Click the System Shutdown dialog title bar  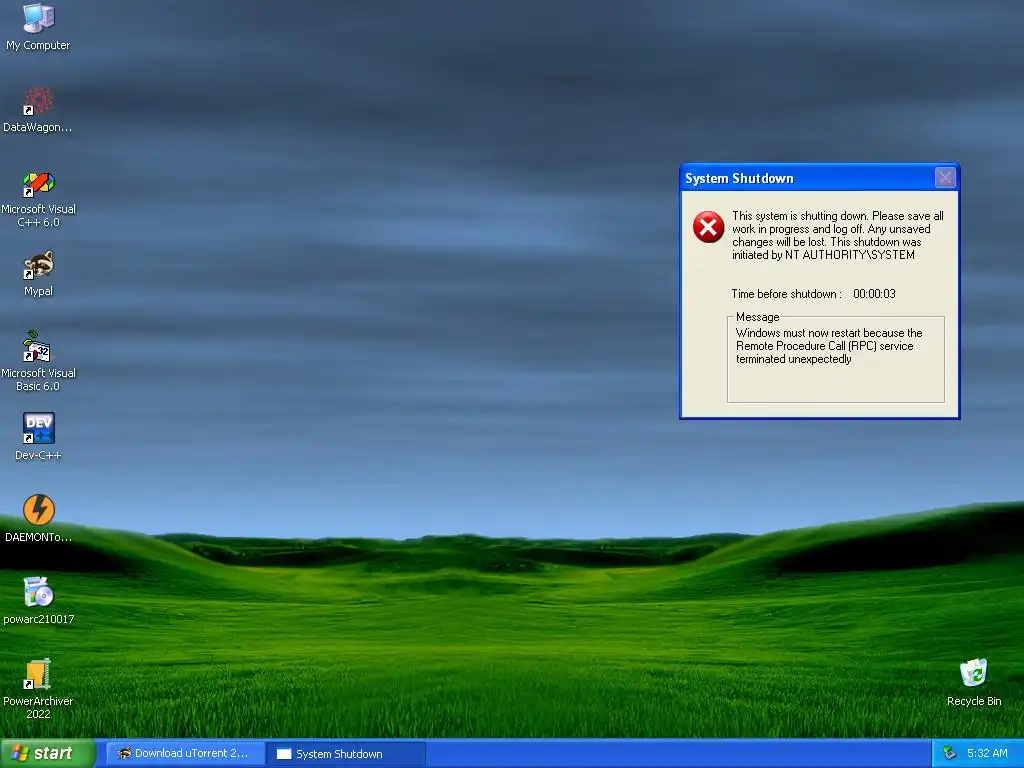tap(820, 178)
